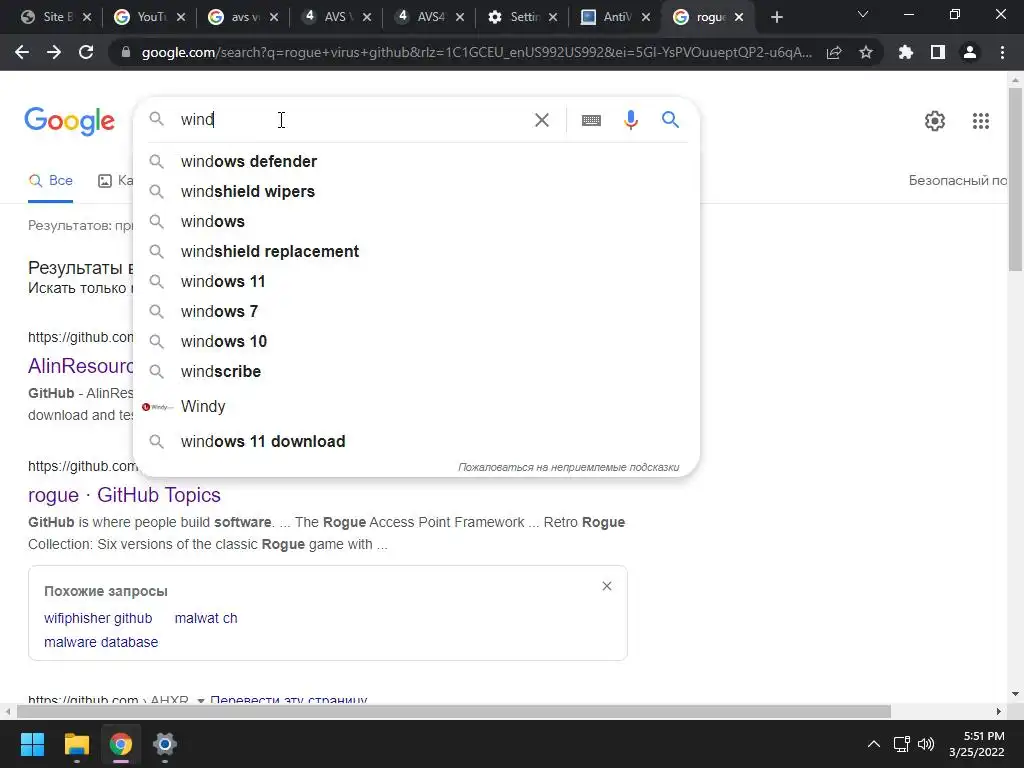Toggle the Chrome side panel icon

pos(938,52)
